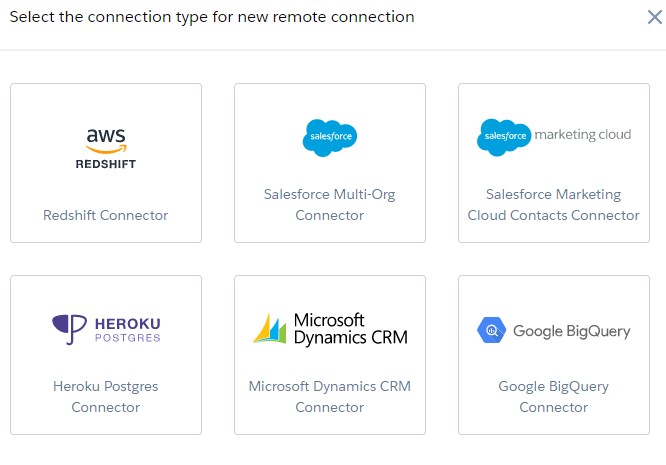Click the Heroku purple elephant symbol
666x465 pixels.
(x=69, y=329)
